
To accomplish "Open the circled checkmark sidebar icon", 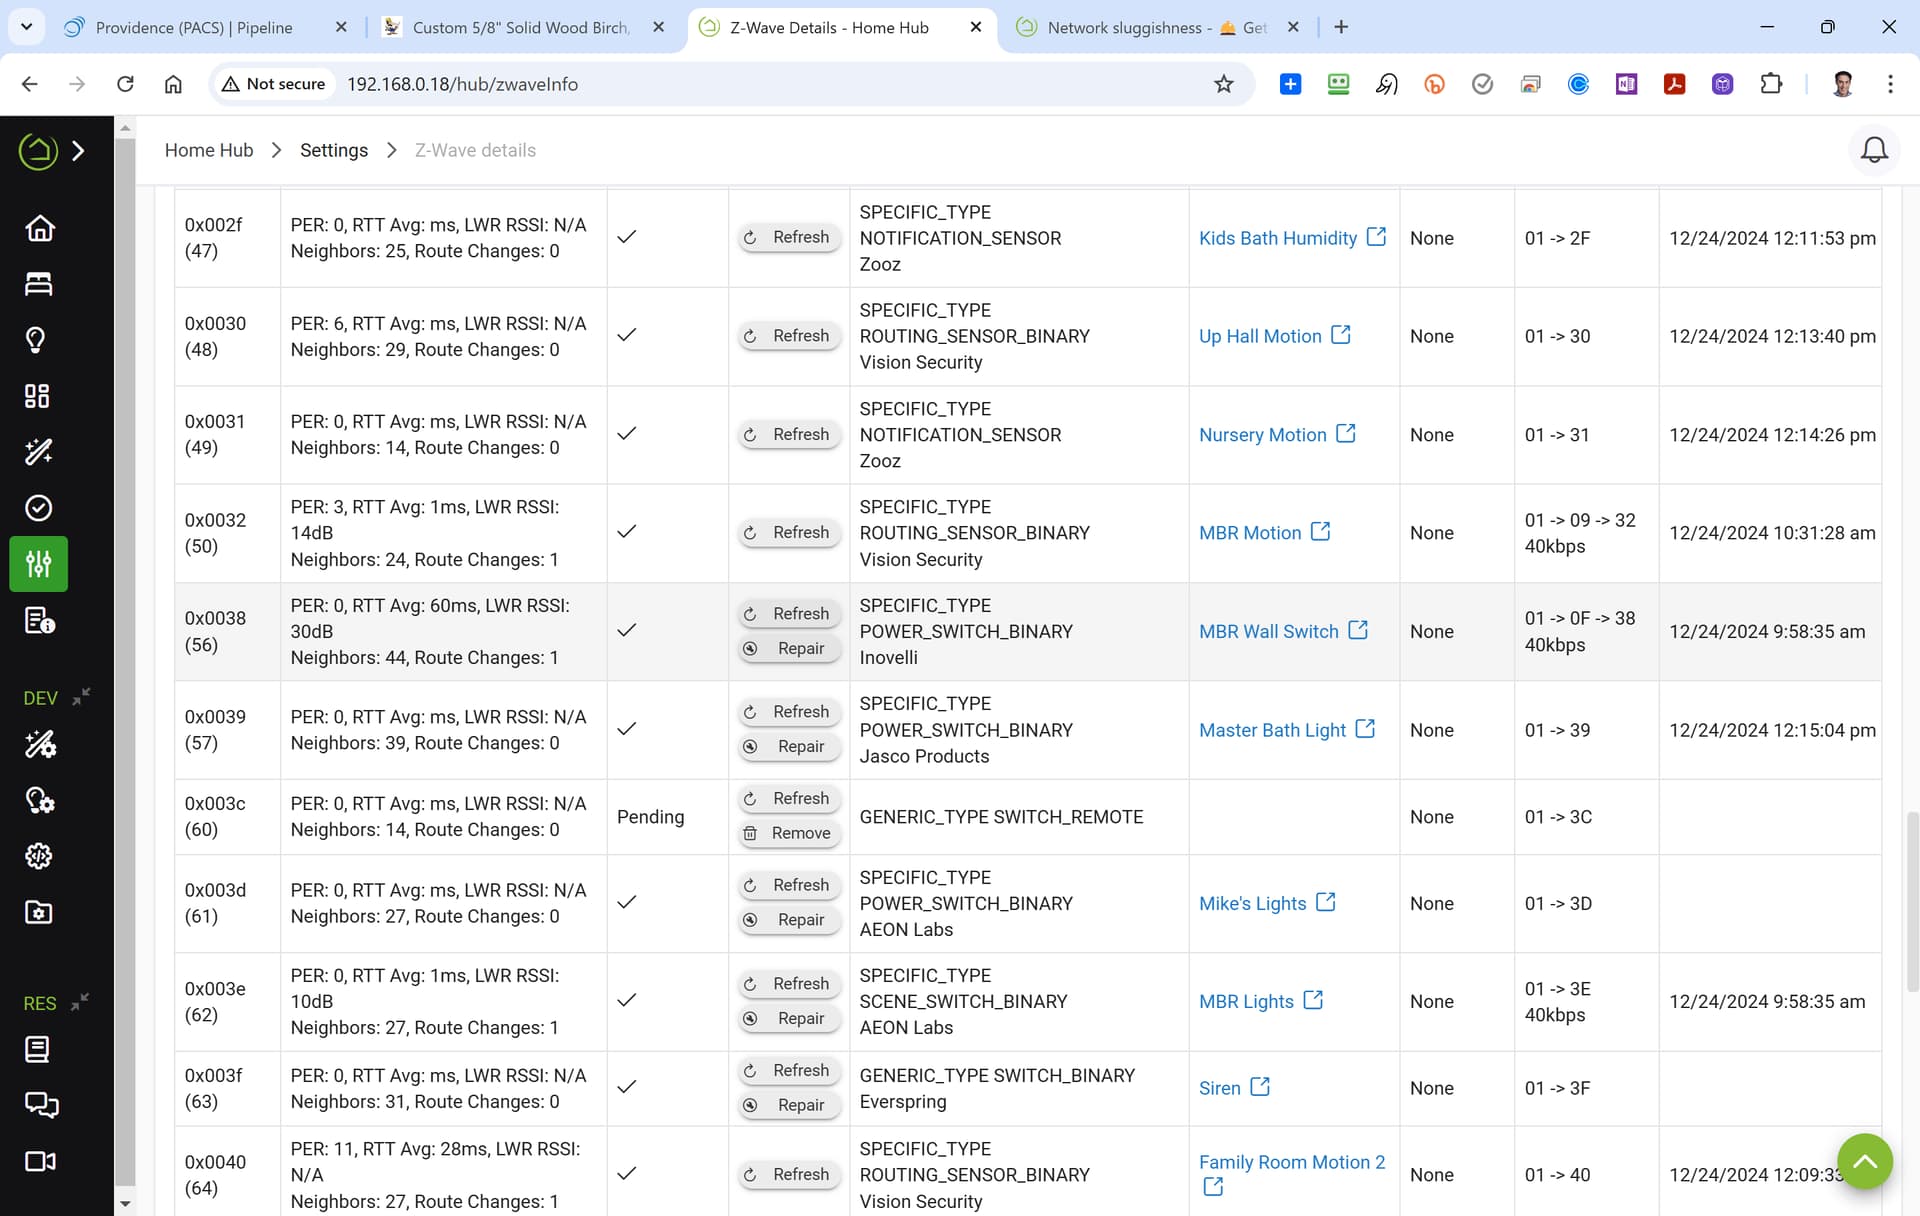I will (x=39, y=508).
